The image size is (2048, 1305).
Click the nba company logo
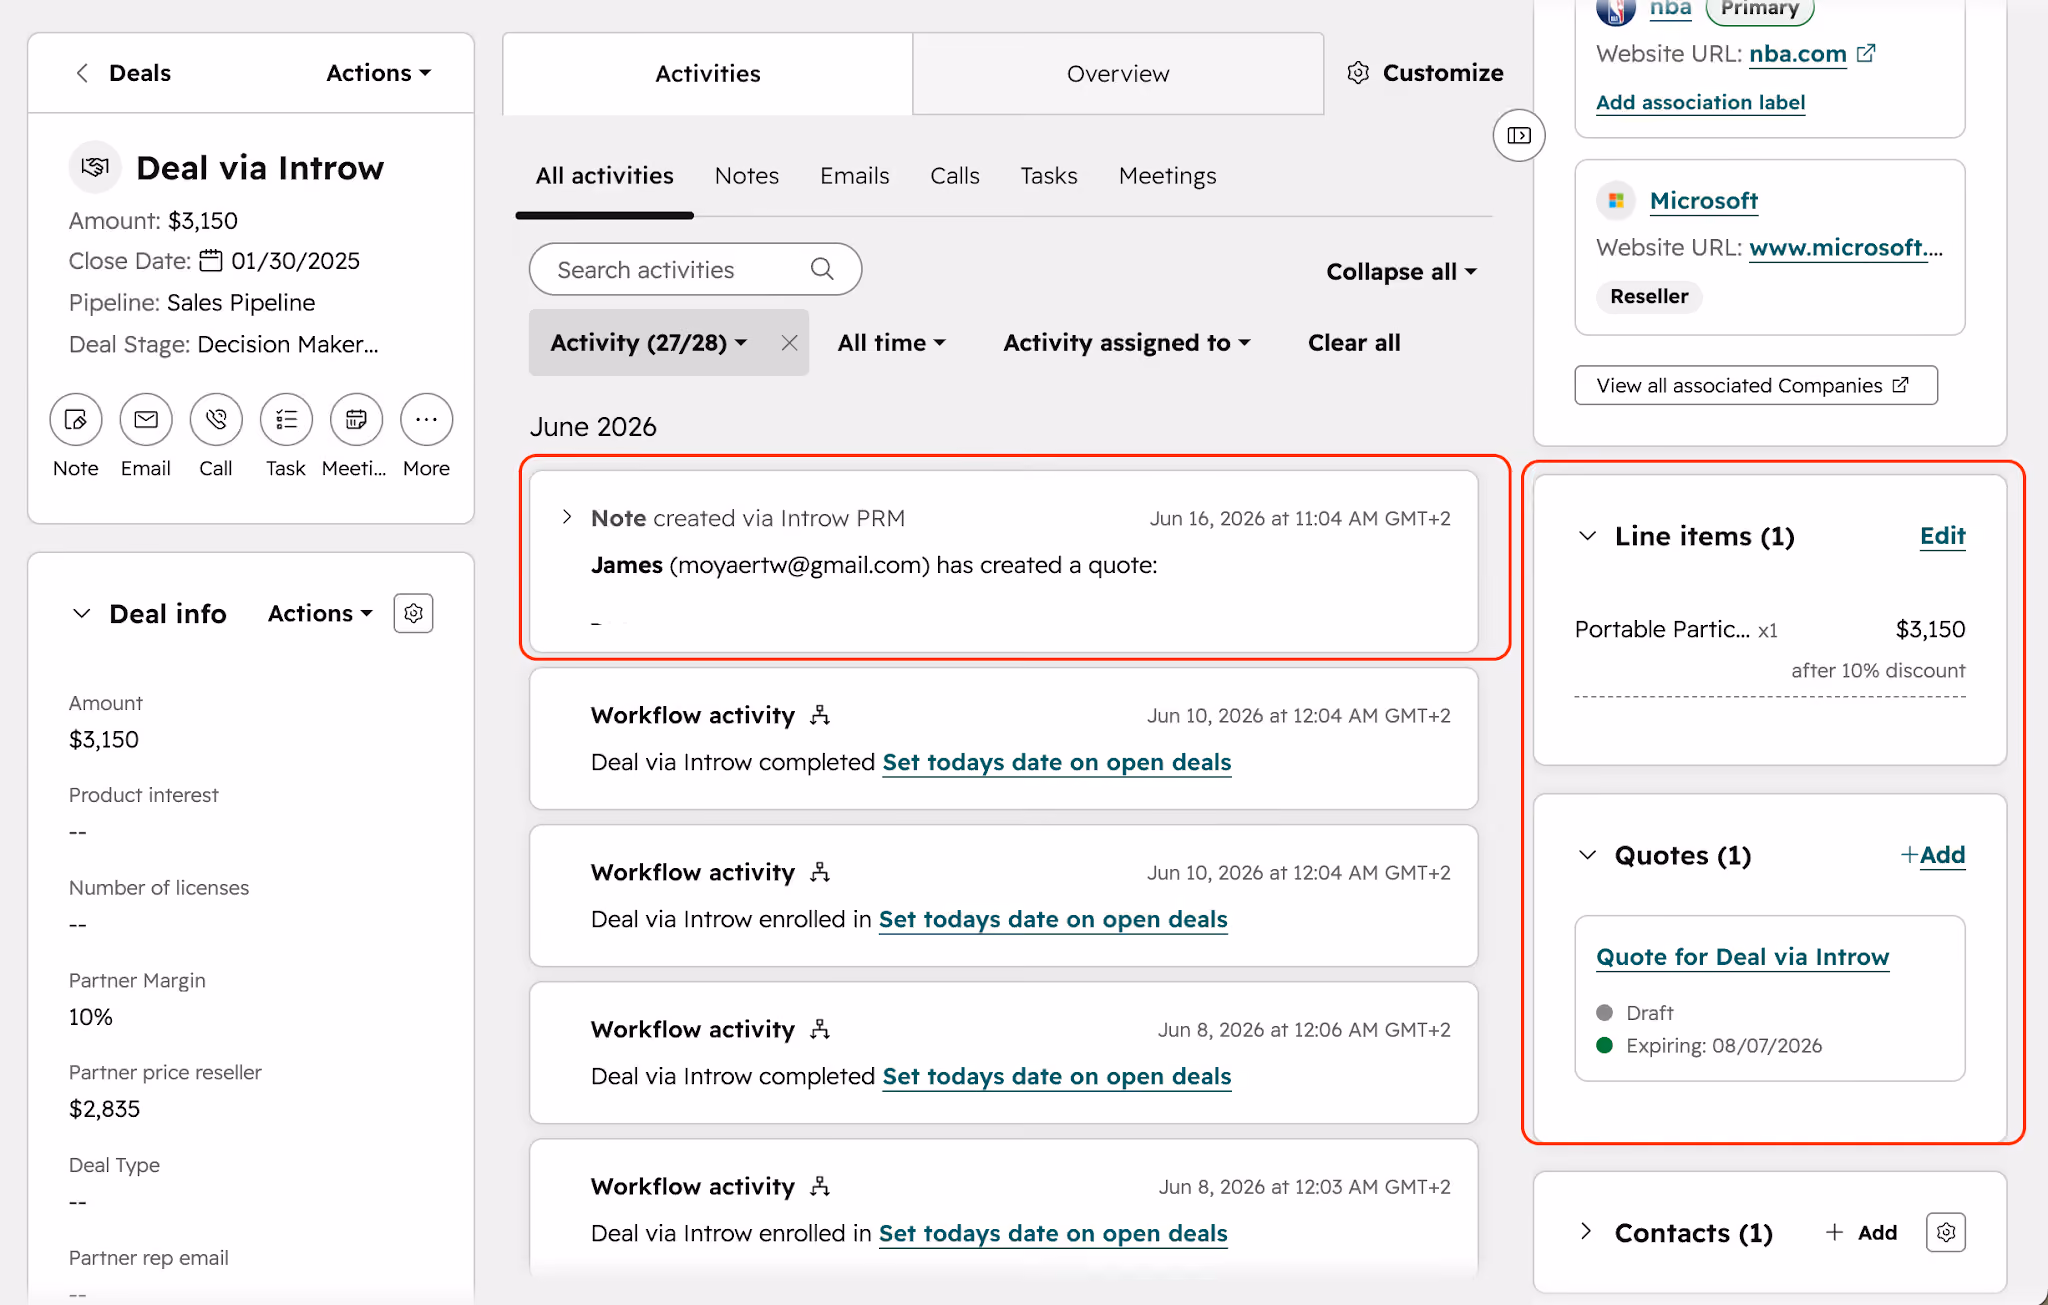click(1616, 10)
